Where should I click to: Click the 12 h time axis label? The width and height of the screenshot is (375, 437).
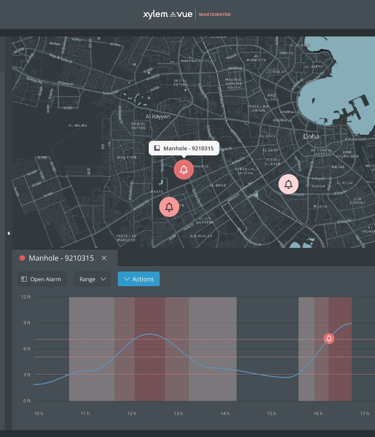132,413
